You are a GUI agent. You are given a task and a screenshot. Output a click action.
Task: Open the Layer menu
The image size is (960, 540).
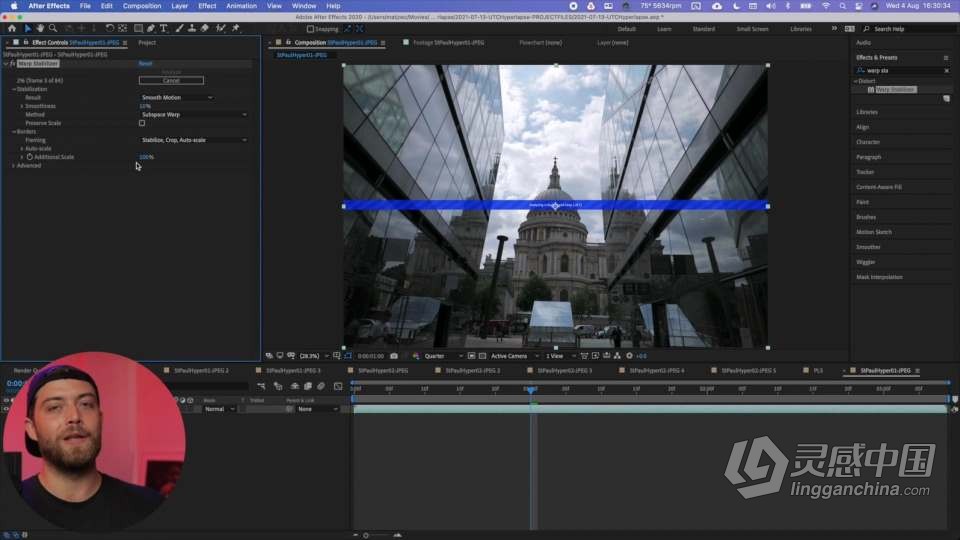click(x=179, y=6)
